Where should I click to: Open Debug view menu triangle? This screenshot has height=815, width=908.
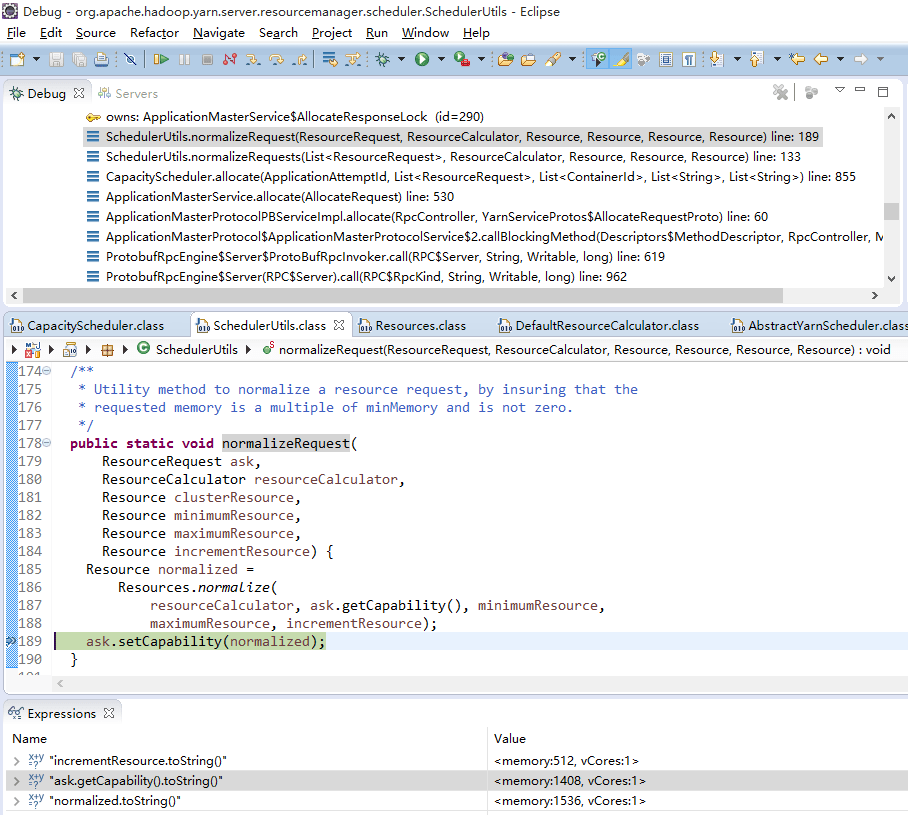coord(840,90)
